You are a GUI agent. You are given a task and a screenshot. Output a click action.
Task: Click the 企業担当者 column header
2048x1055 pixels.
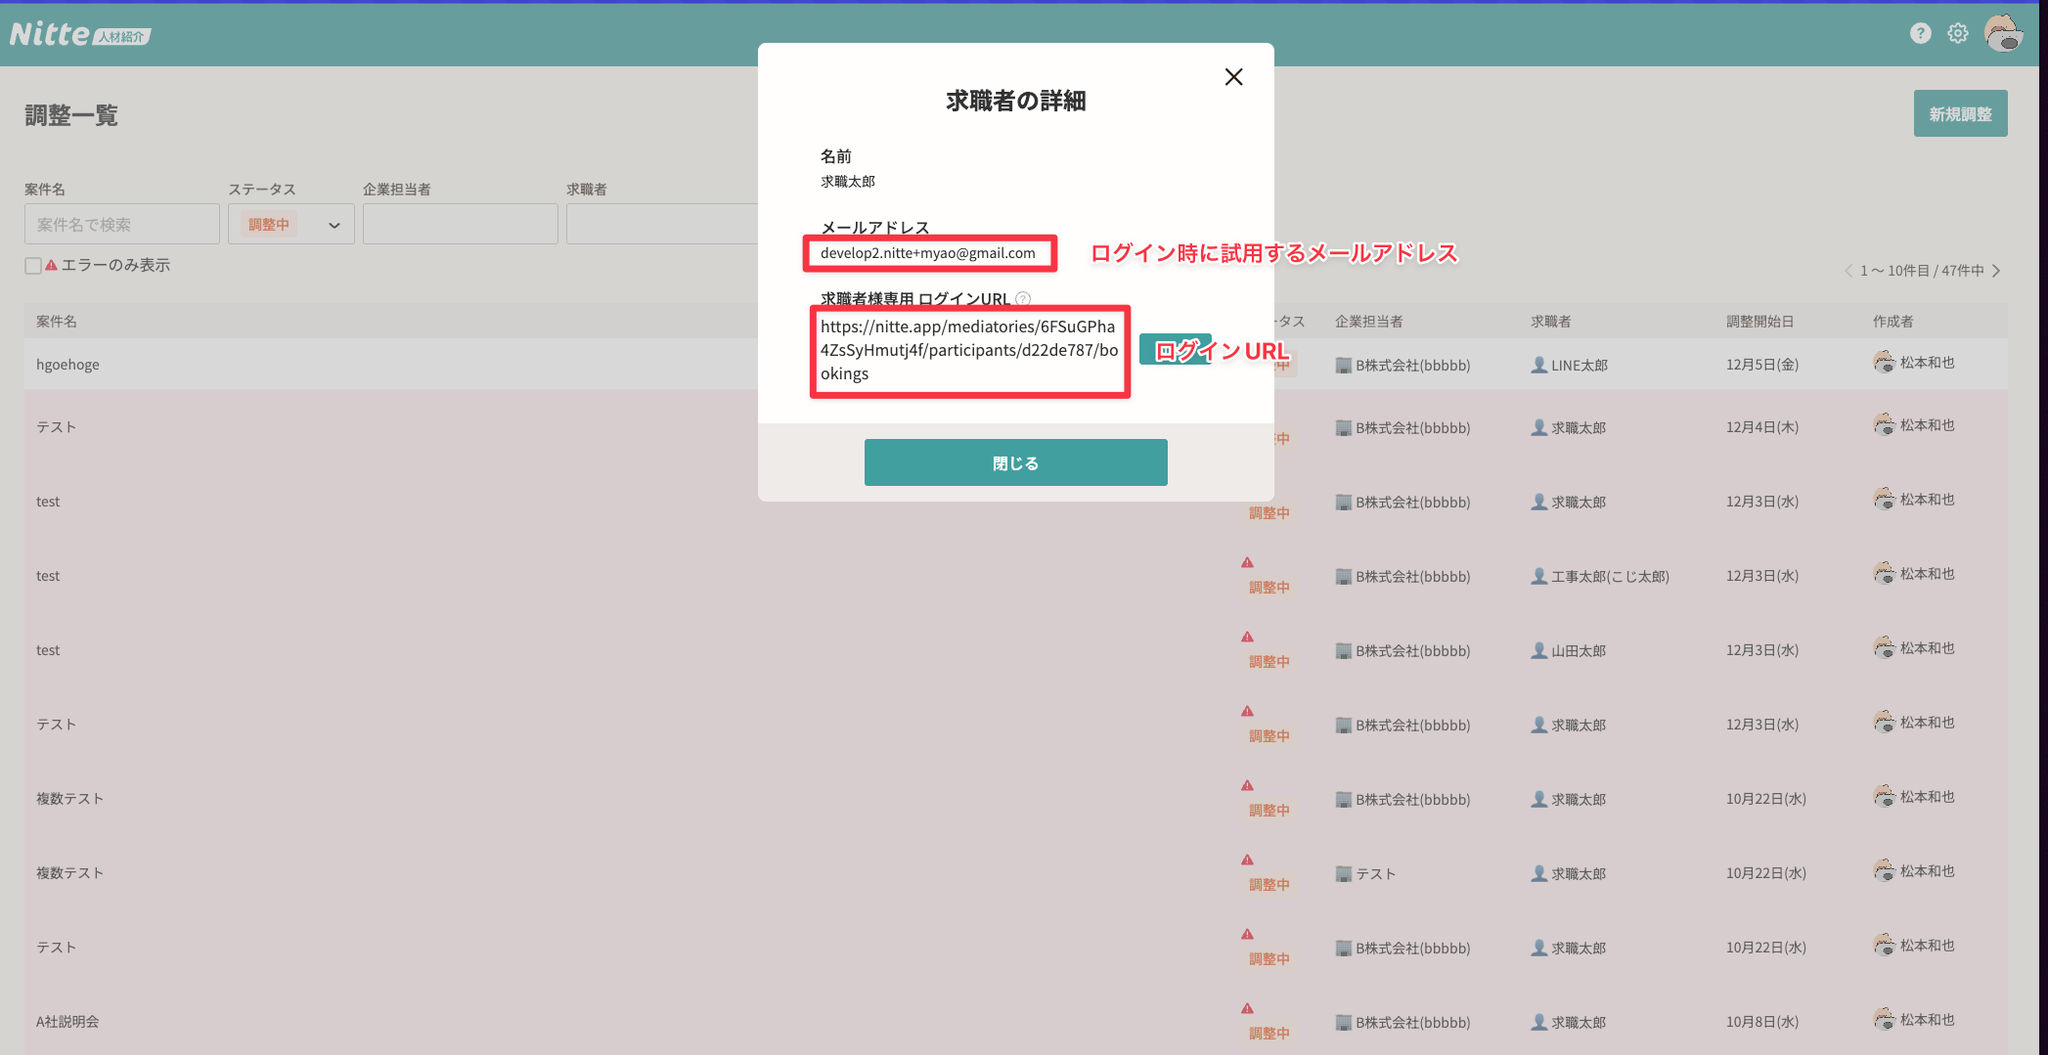[x=1368, y=321]
